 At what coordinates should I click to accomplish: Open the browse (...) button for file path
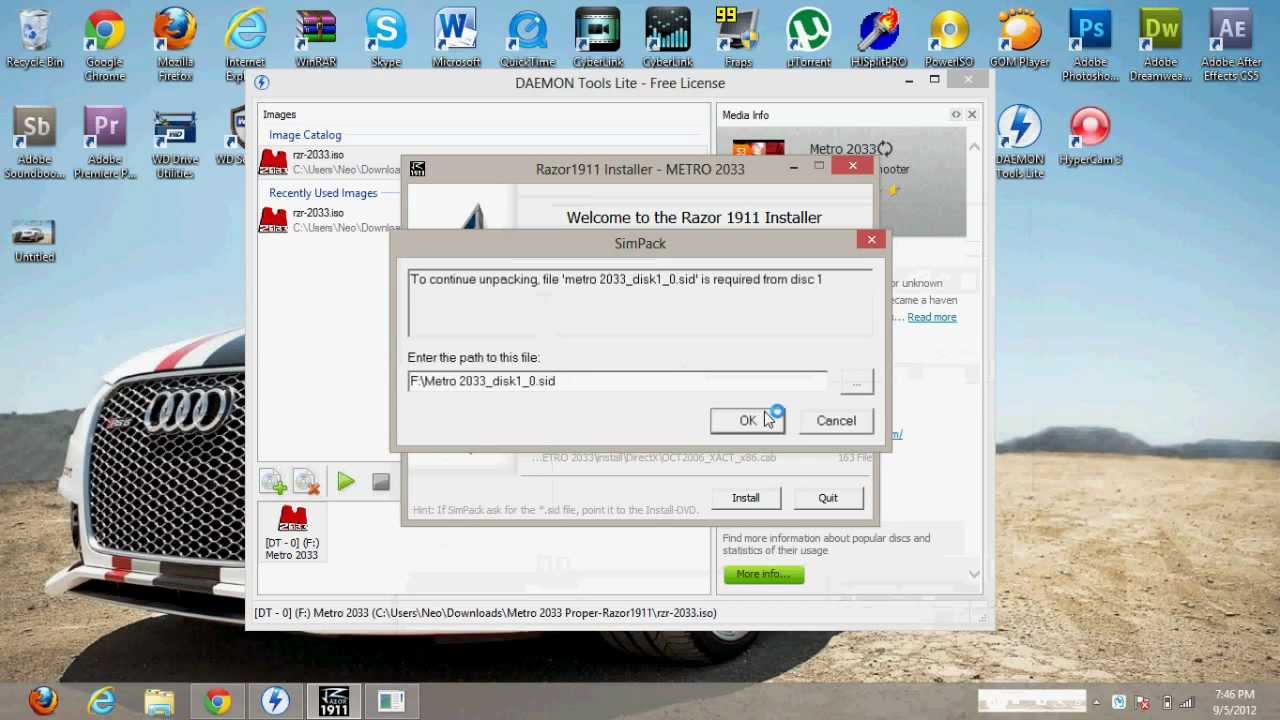[x=856, y=382]
